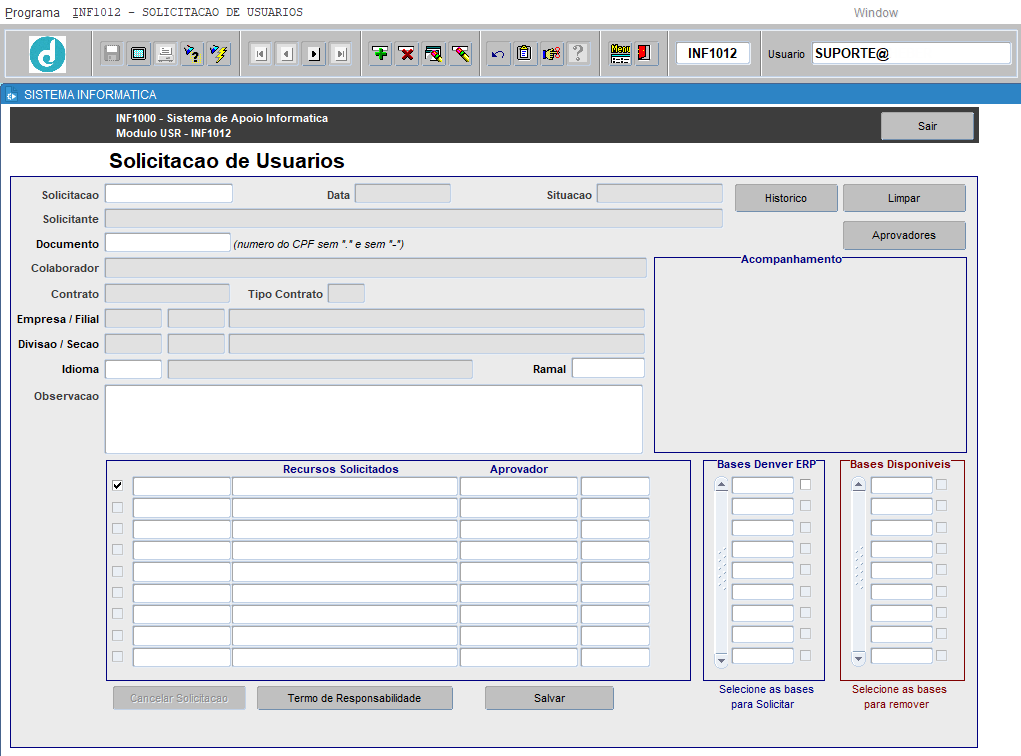Image resolution: width=1021 pixels, height=756 pixels.
Task: Delete record with the red X icon
Action: coord(407,53)
